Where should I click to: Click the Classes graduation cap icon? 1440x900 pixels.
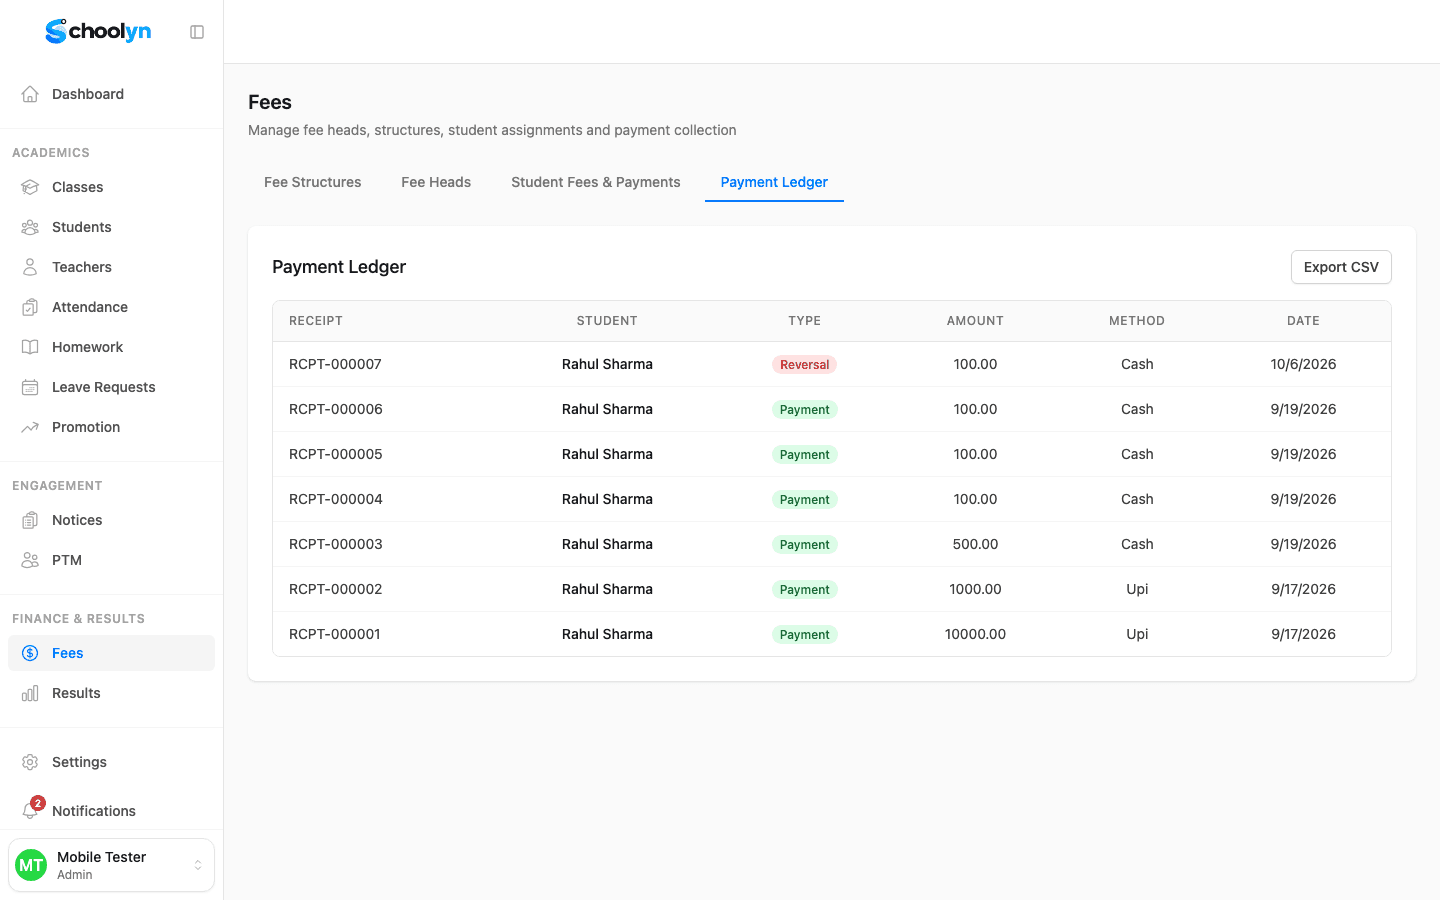click(30, 187)
